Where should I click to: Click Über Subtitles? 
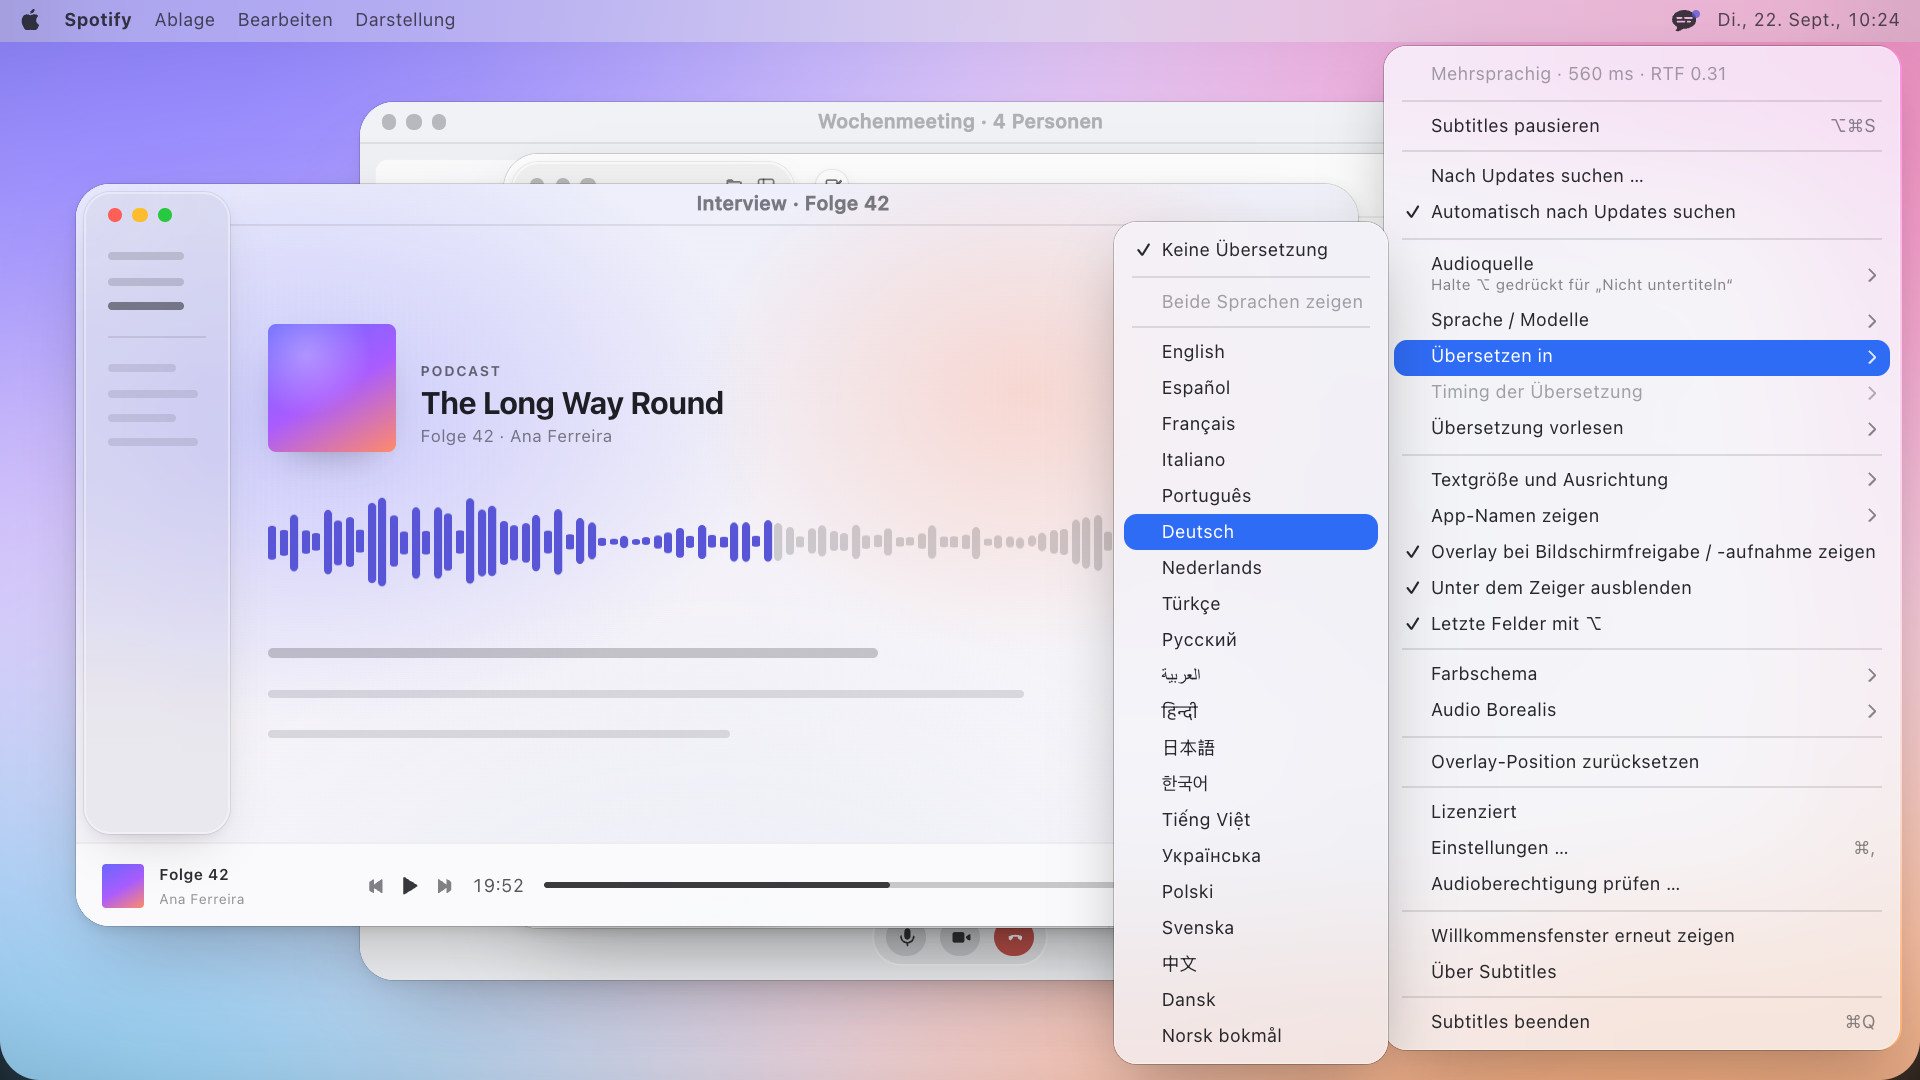click(x=1642, y=972)
